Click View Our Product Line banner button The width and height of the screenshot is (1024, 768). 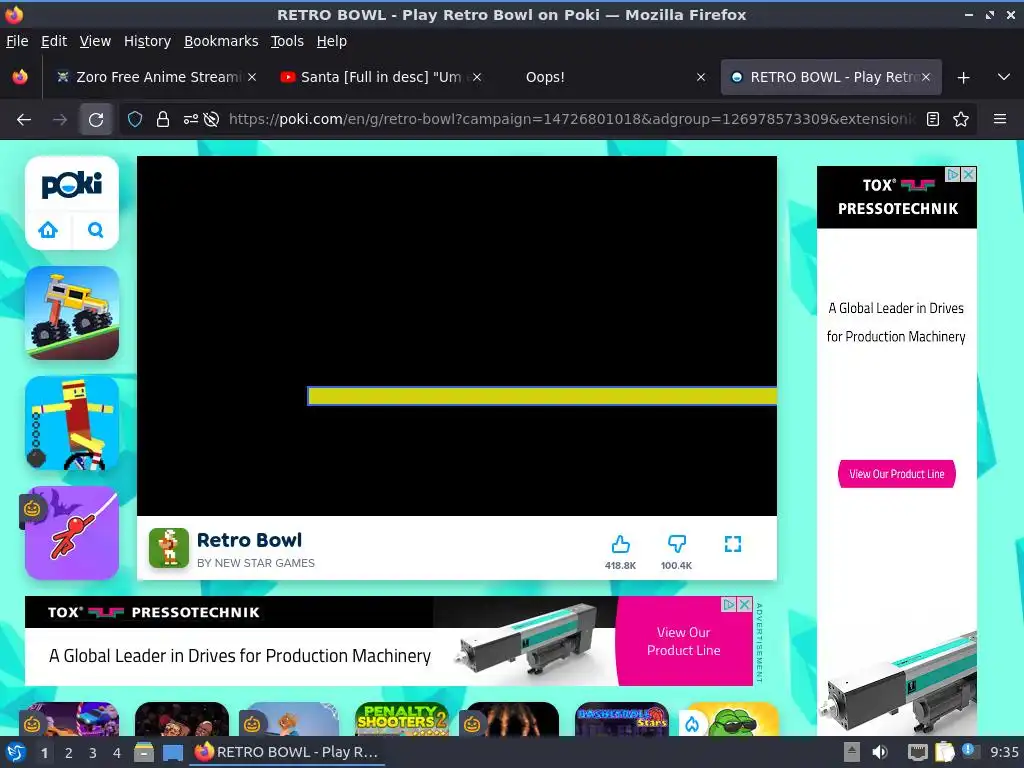(684, 641)
